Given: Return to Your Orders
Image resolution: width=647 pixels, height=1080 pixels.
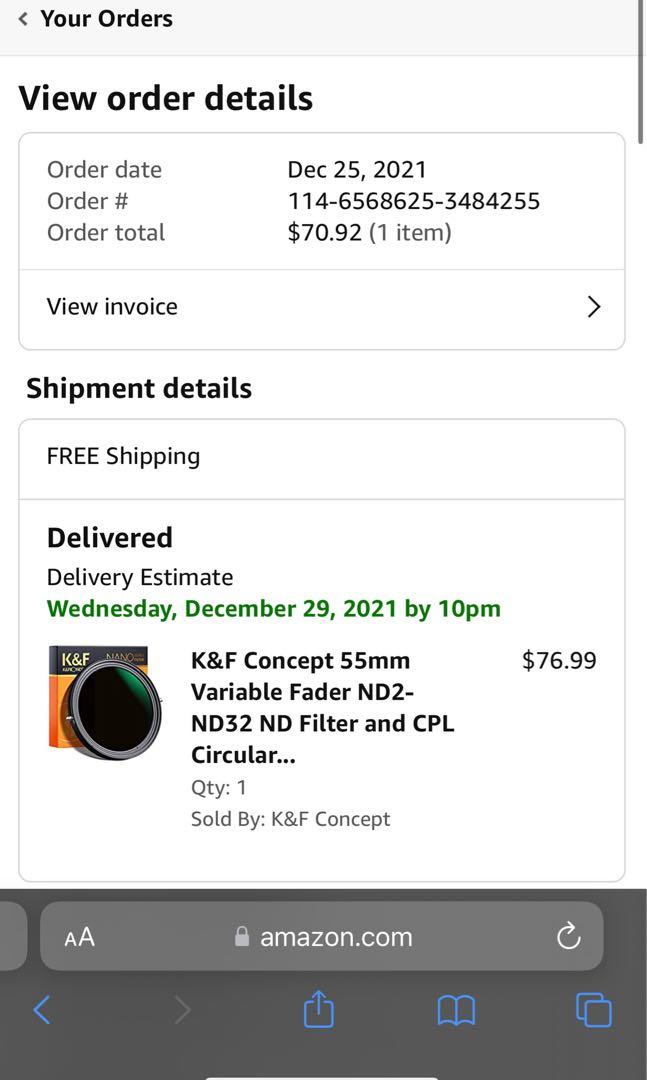Looking at the screenshot, I should [x=106, y=17].
